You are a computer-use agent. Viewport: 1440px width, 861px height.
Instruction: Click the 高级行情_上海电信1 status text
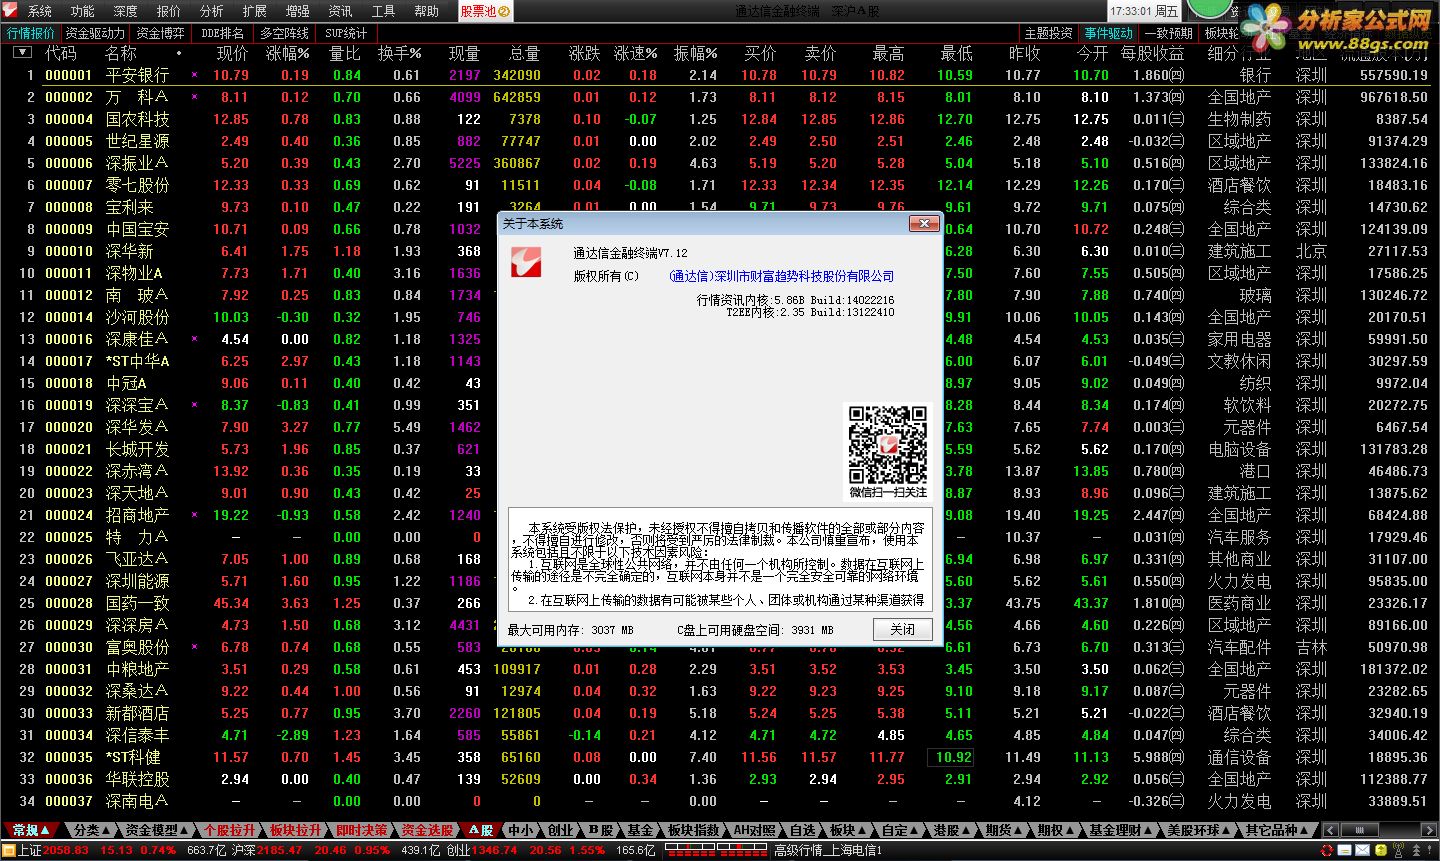pos(828,850)
